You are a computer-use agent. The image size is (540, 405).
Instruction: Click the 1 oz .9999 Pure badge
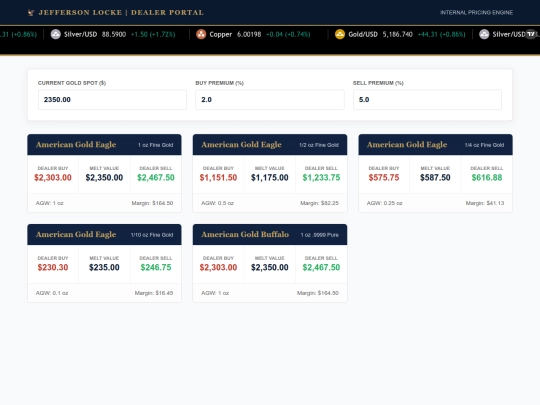tap(320, 235)
